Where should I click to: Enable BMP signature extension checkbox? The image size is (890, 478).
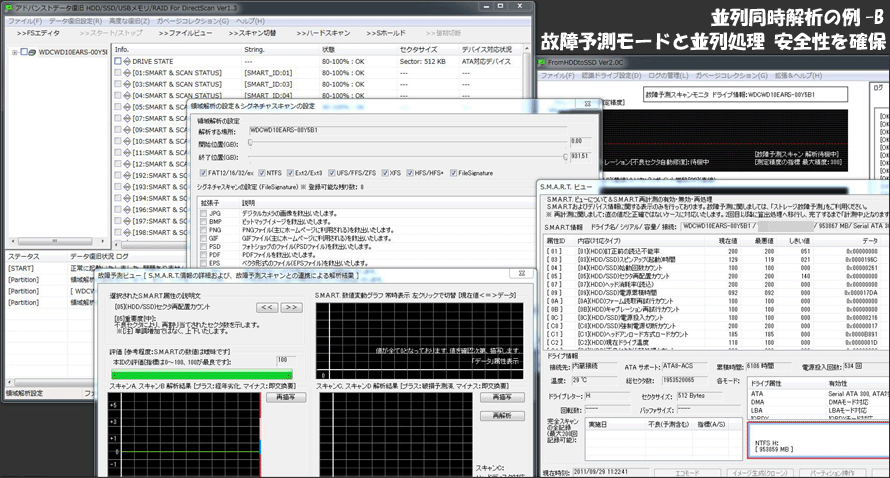click(203, 222)
